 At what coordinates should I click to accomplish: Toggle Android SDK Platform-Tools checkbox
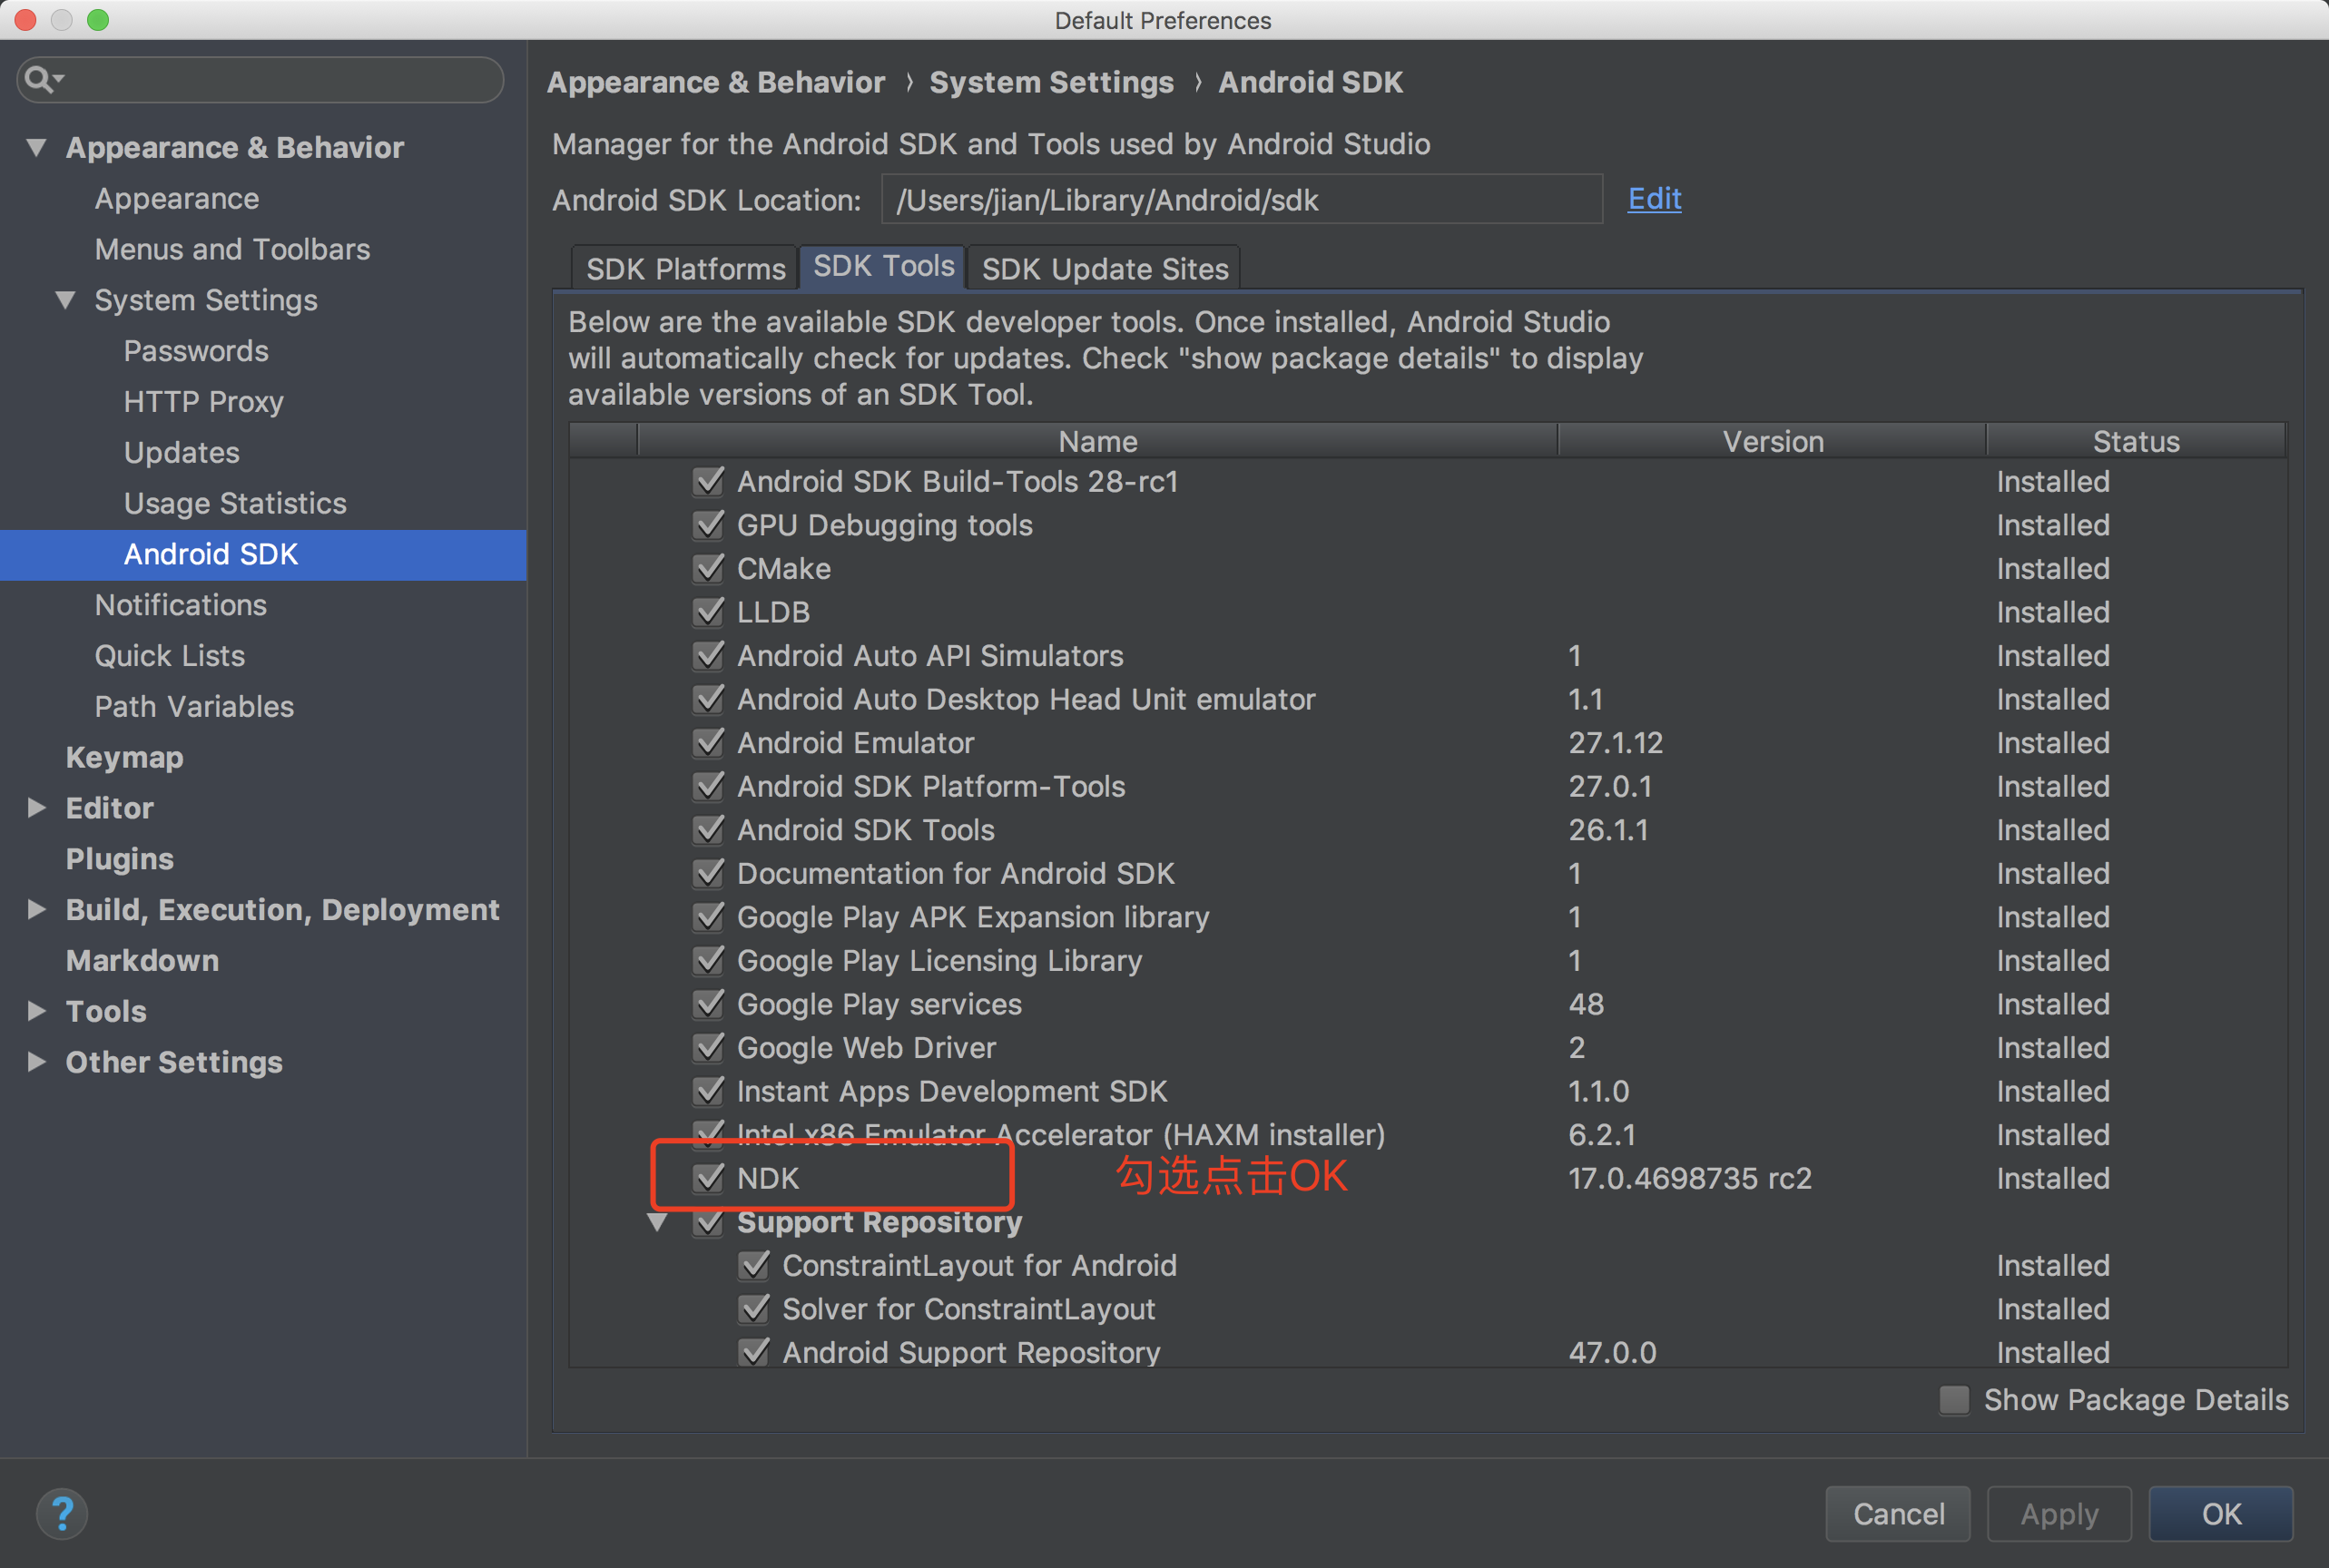pos(708,786)
